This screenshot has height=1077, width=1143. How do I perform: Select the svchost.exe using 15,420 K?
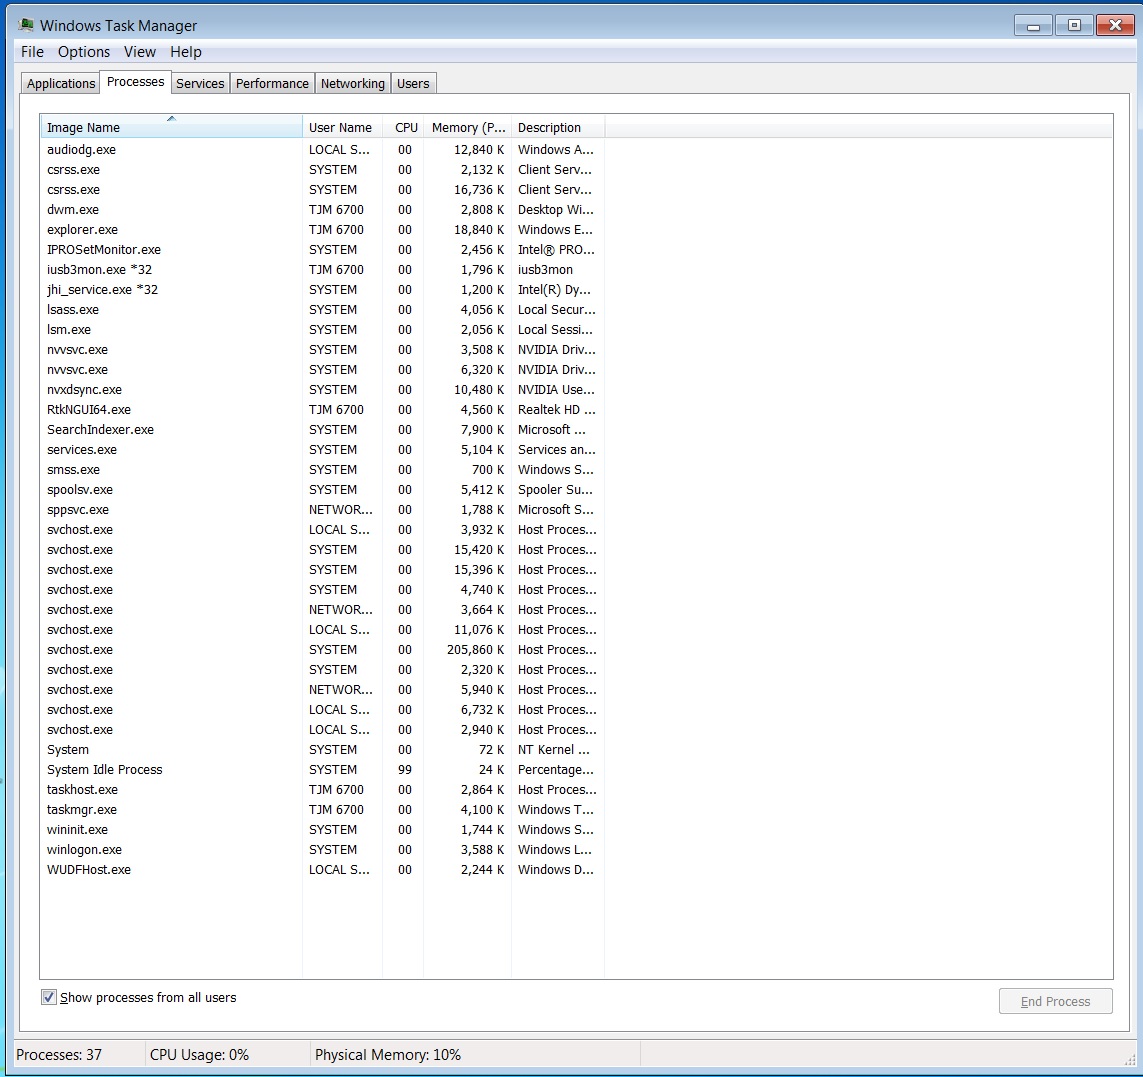322,550
